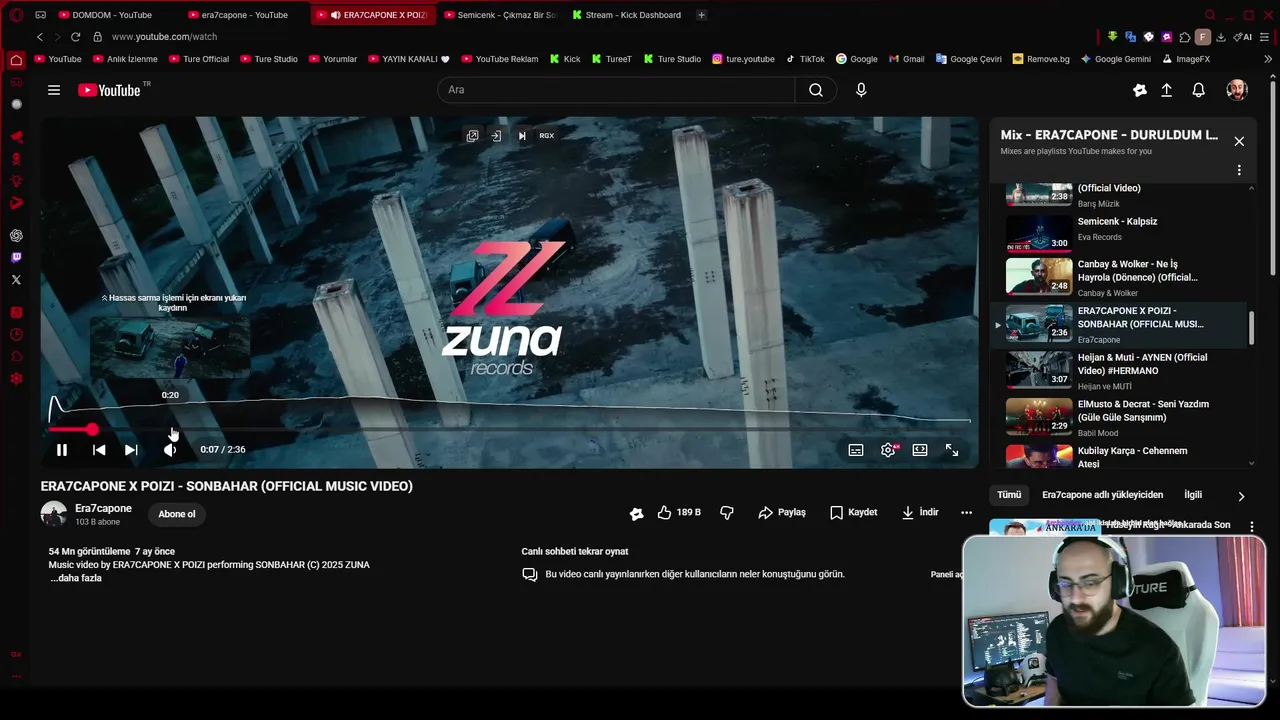Image resolution: width=1280 pixels, height=720 pixels.
Task: Close the Mix playlist panel
Action: pyautogui.click(x=1239, y=141)
